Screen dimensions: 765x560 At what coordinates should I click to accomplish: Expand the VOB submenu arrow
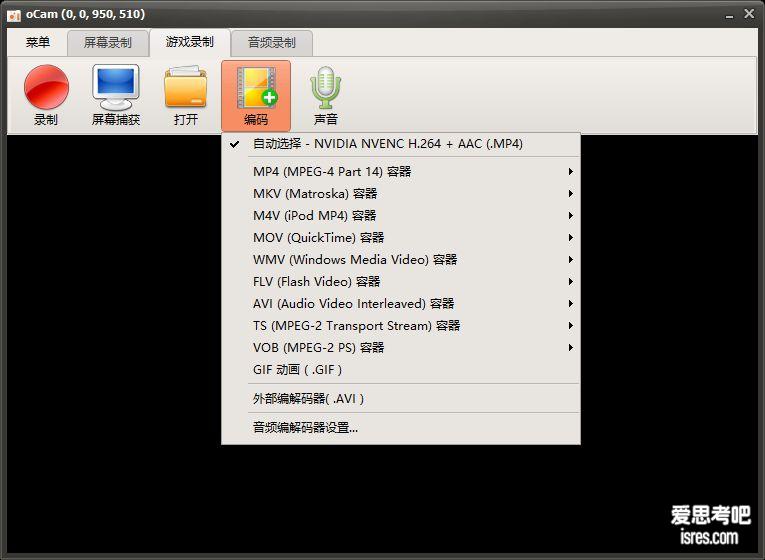(570, 347)
